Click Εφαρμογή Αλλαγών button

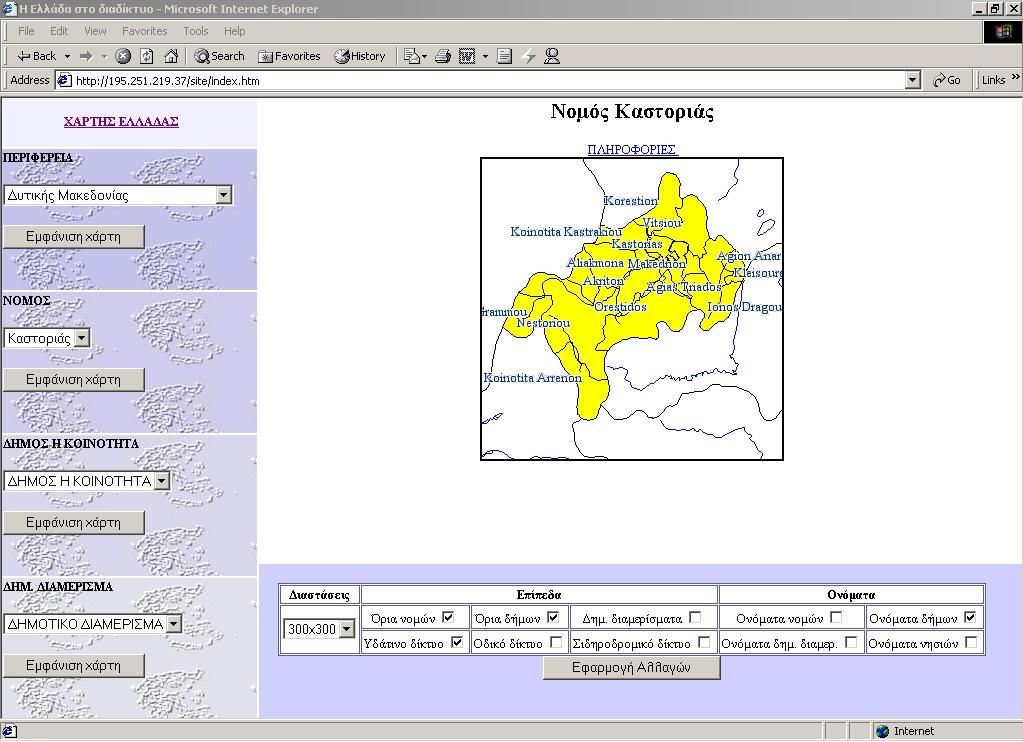(632, 668)
